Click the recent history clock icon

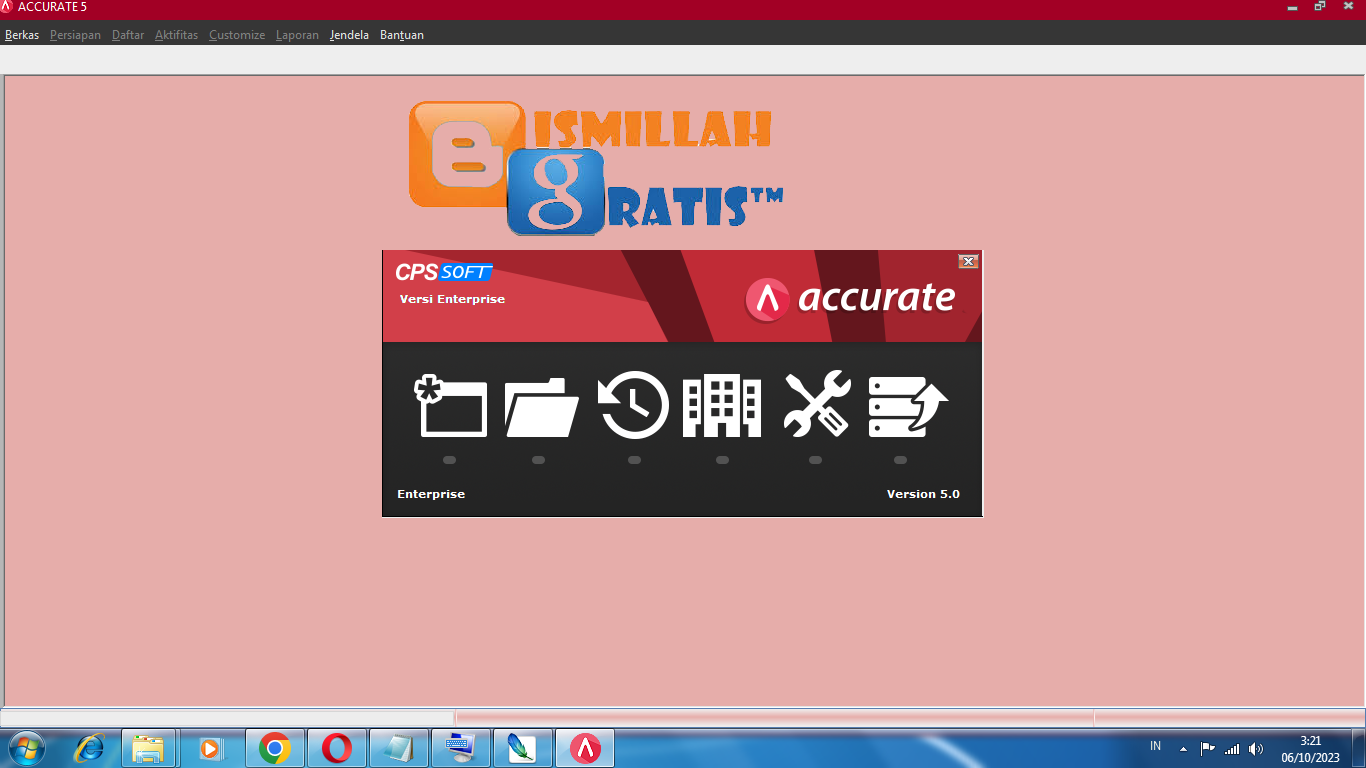634,405
